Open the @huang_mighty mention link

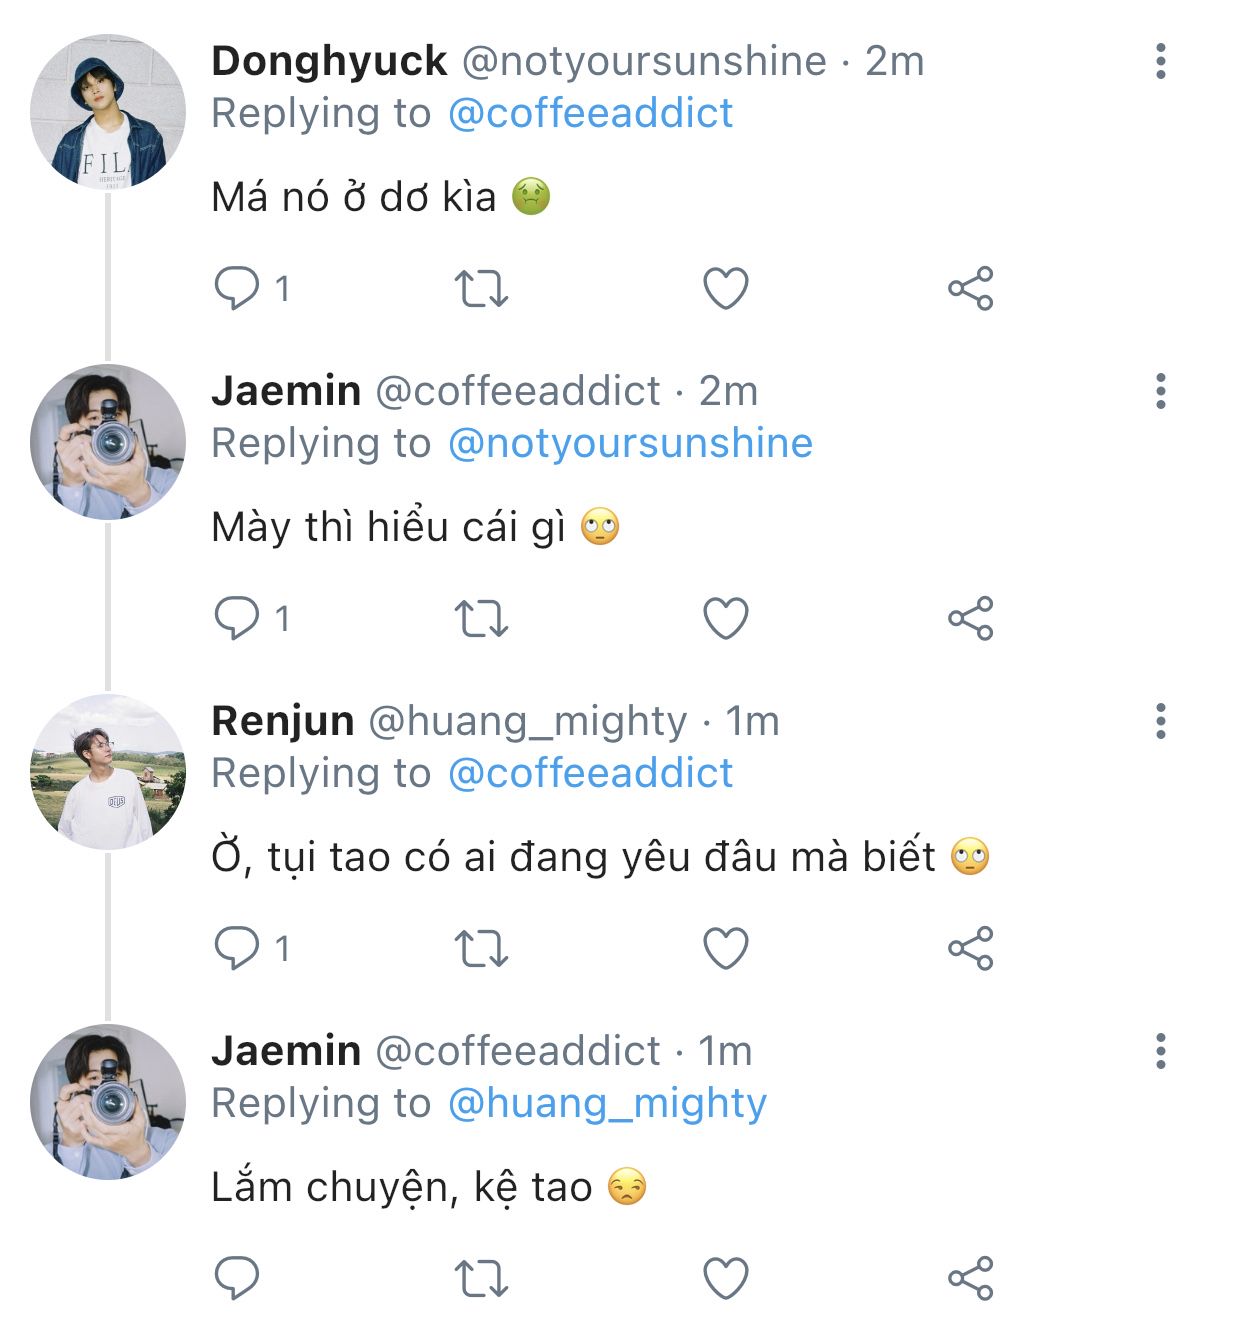(x=607, y=1103)
